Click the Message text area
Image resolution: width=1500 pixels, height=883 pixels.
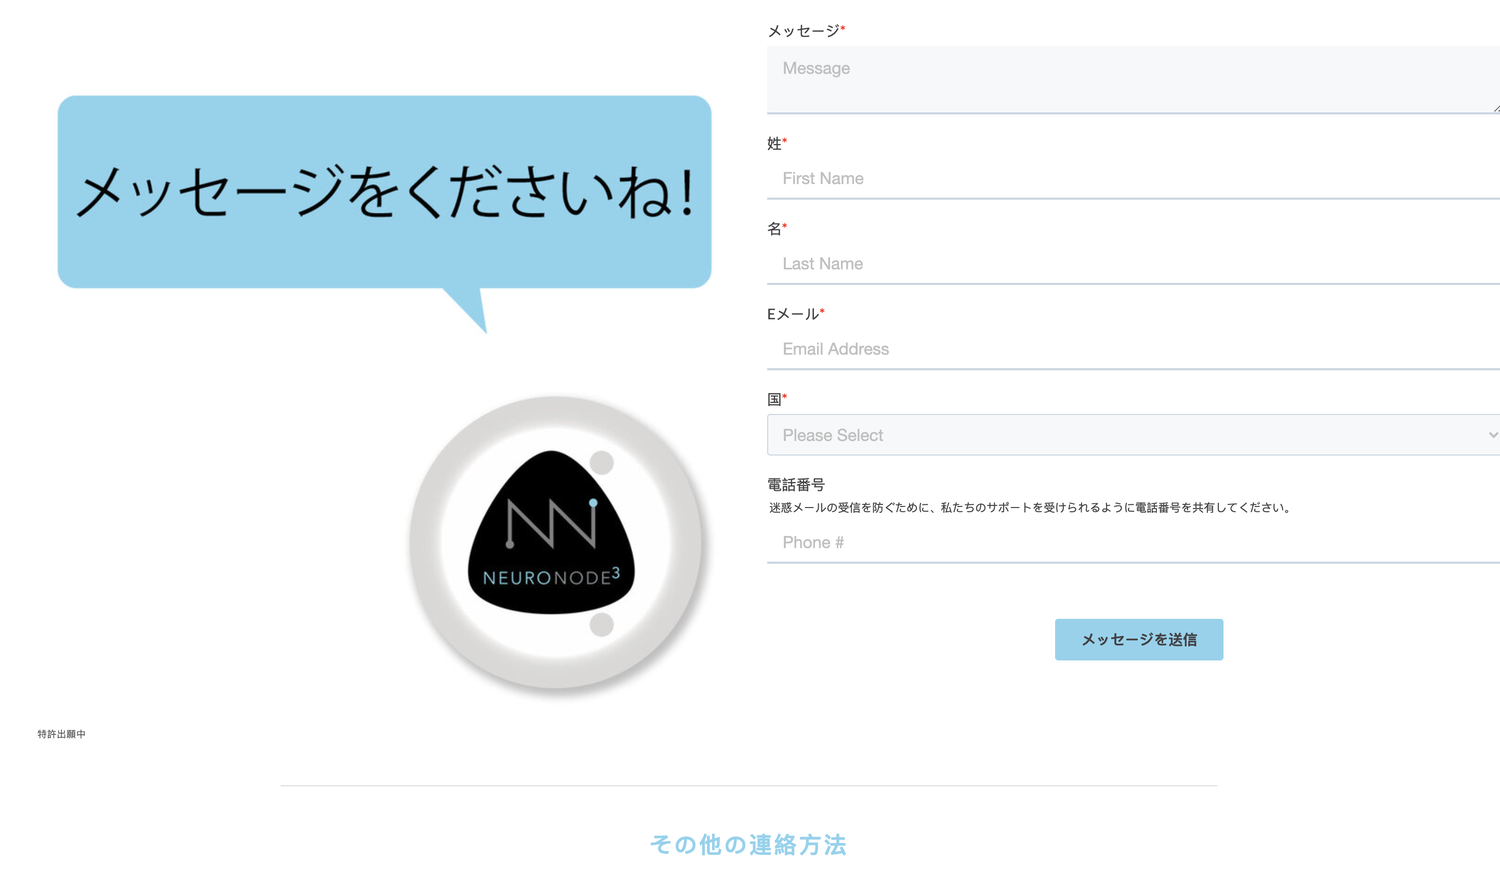pos(1133,79)
